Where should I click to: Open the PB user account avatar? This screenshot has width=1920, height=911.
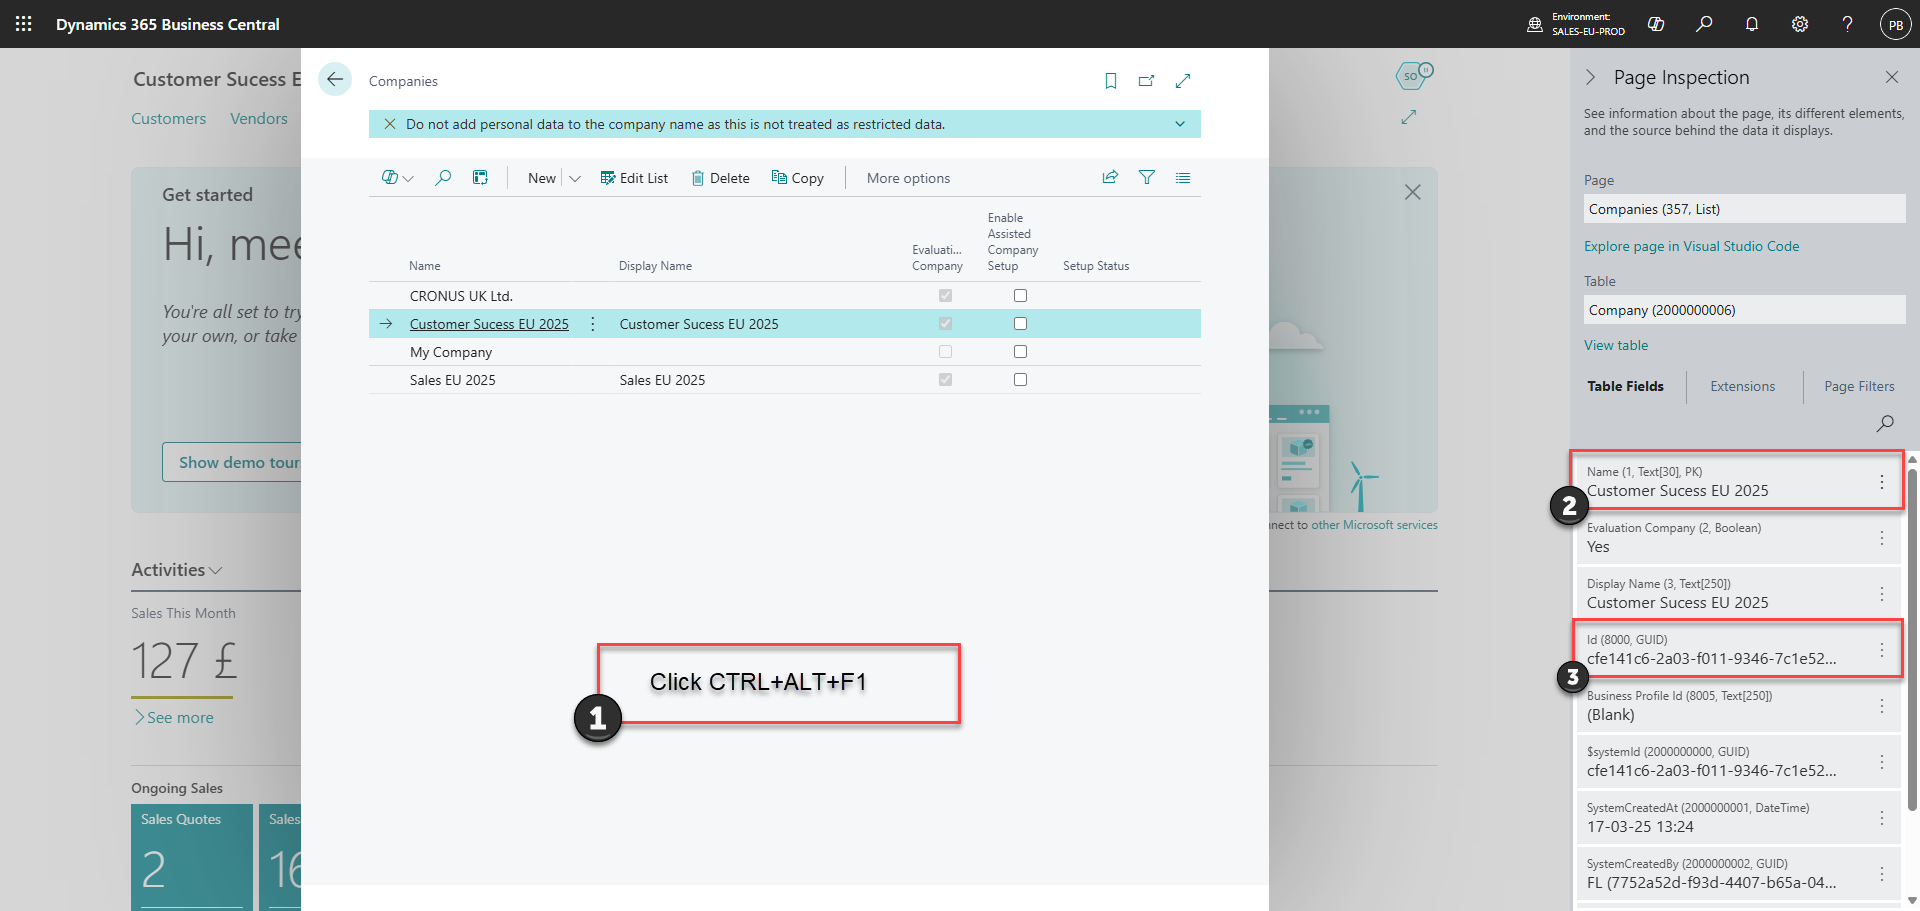point(1896,24)
